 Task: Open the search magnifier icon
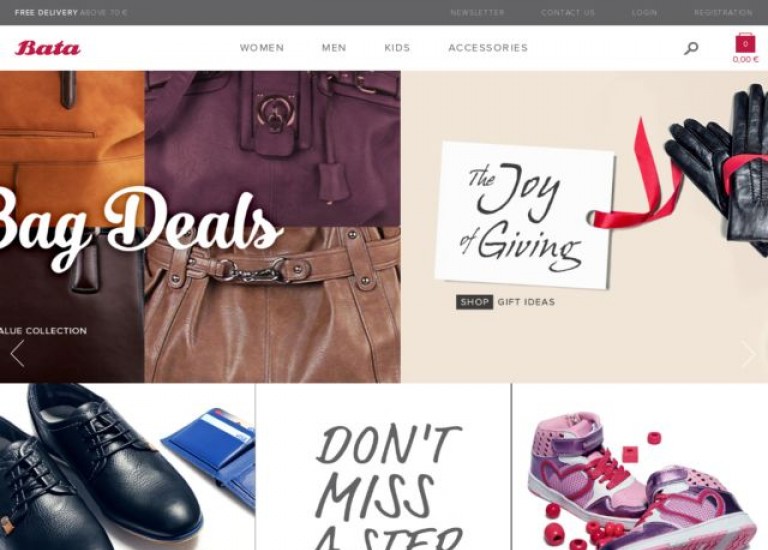pyautogui.click(x=691, y=48)
